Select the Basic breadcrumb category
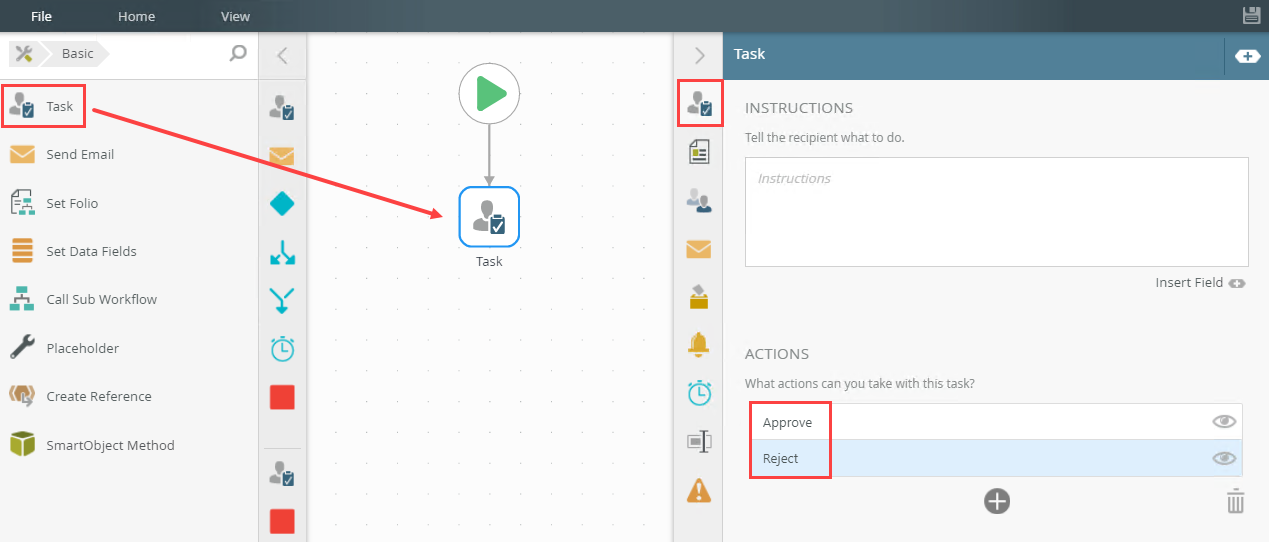 pyautogui.click(x=77, y=54)
